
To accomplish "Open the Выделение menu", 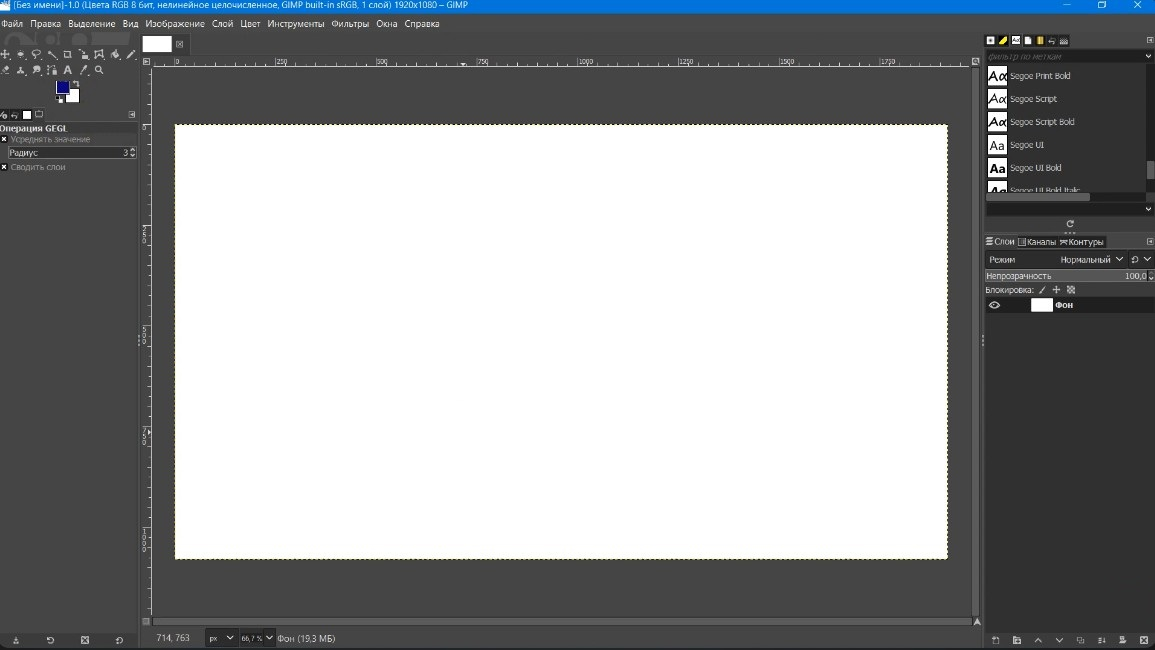I will click(91, 24).
